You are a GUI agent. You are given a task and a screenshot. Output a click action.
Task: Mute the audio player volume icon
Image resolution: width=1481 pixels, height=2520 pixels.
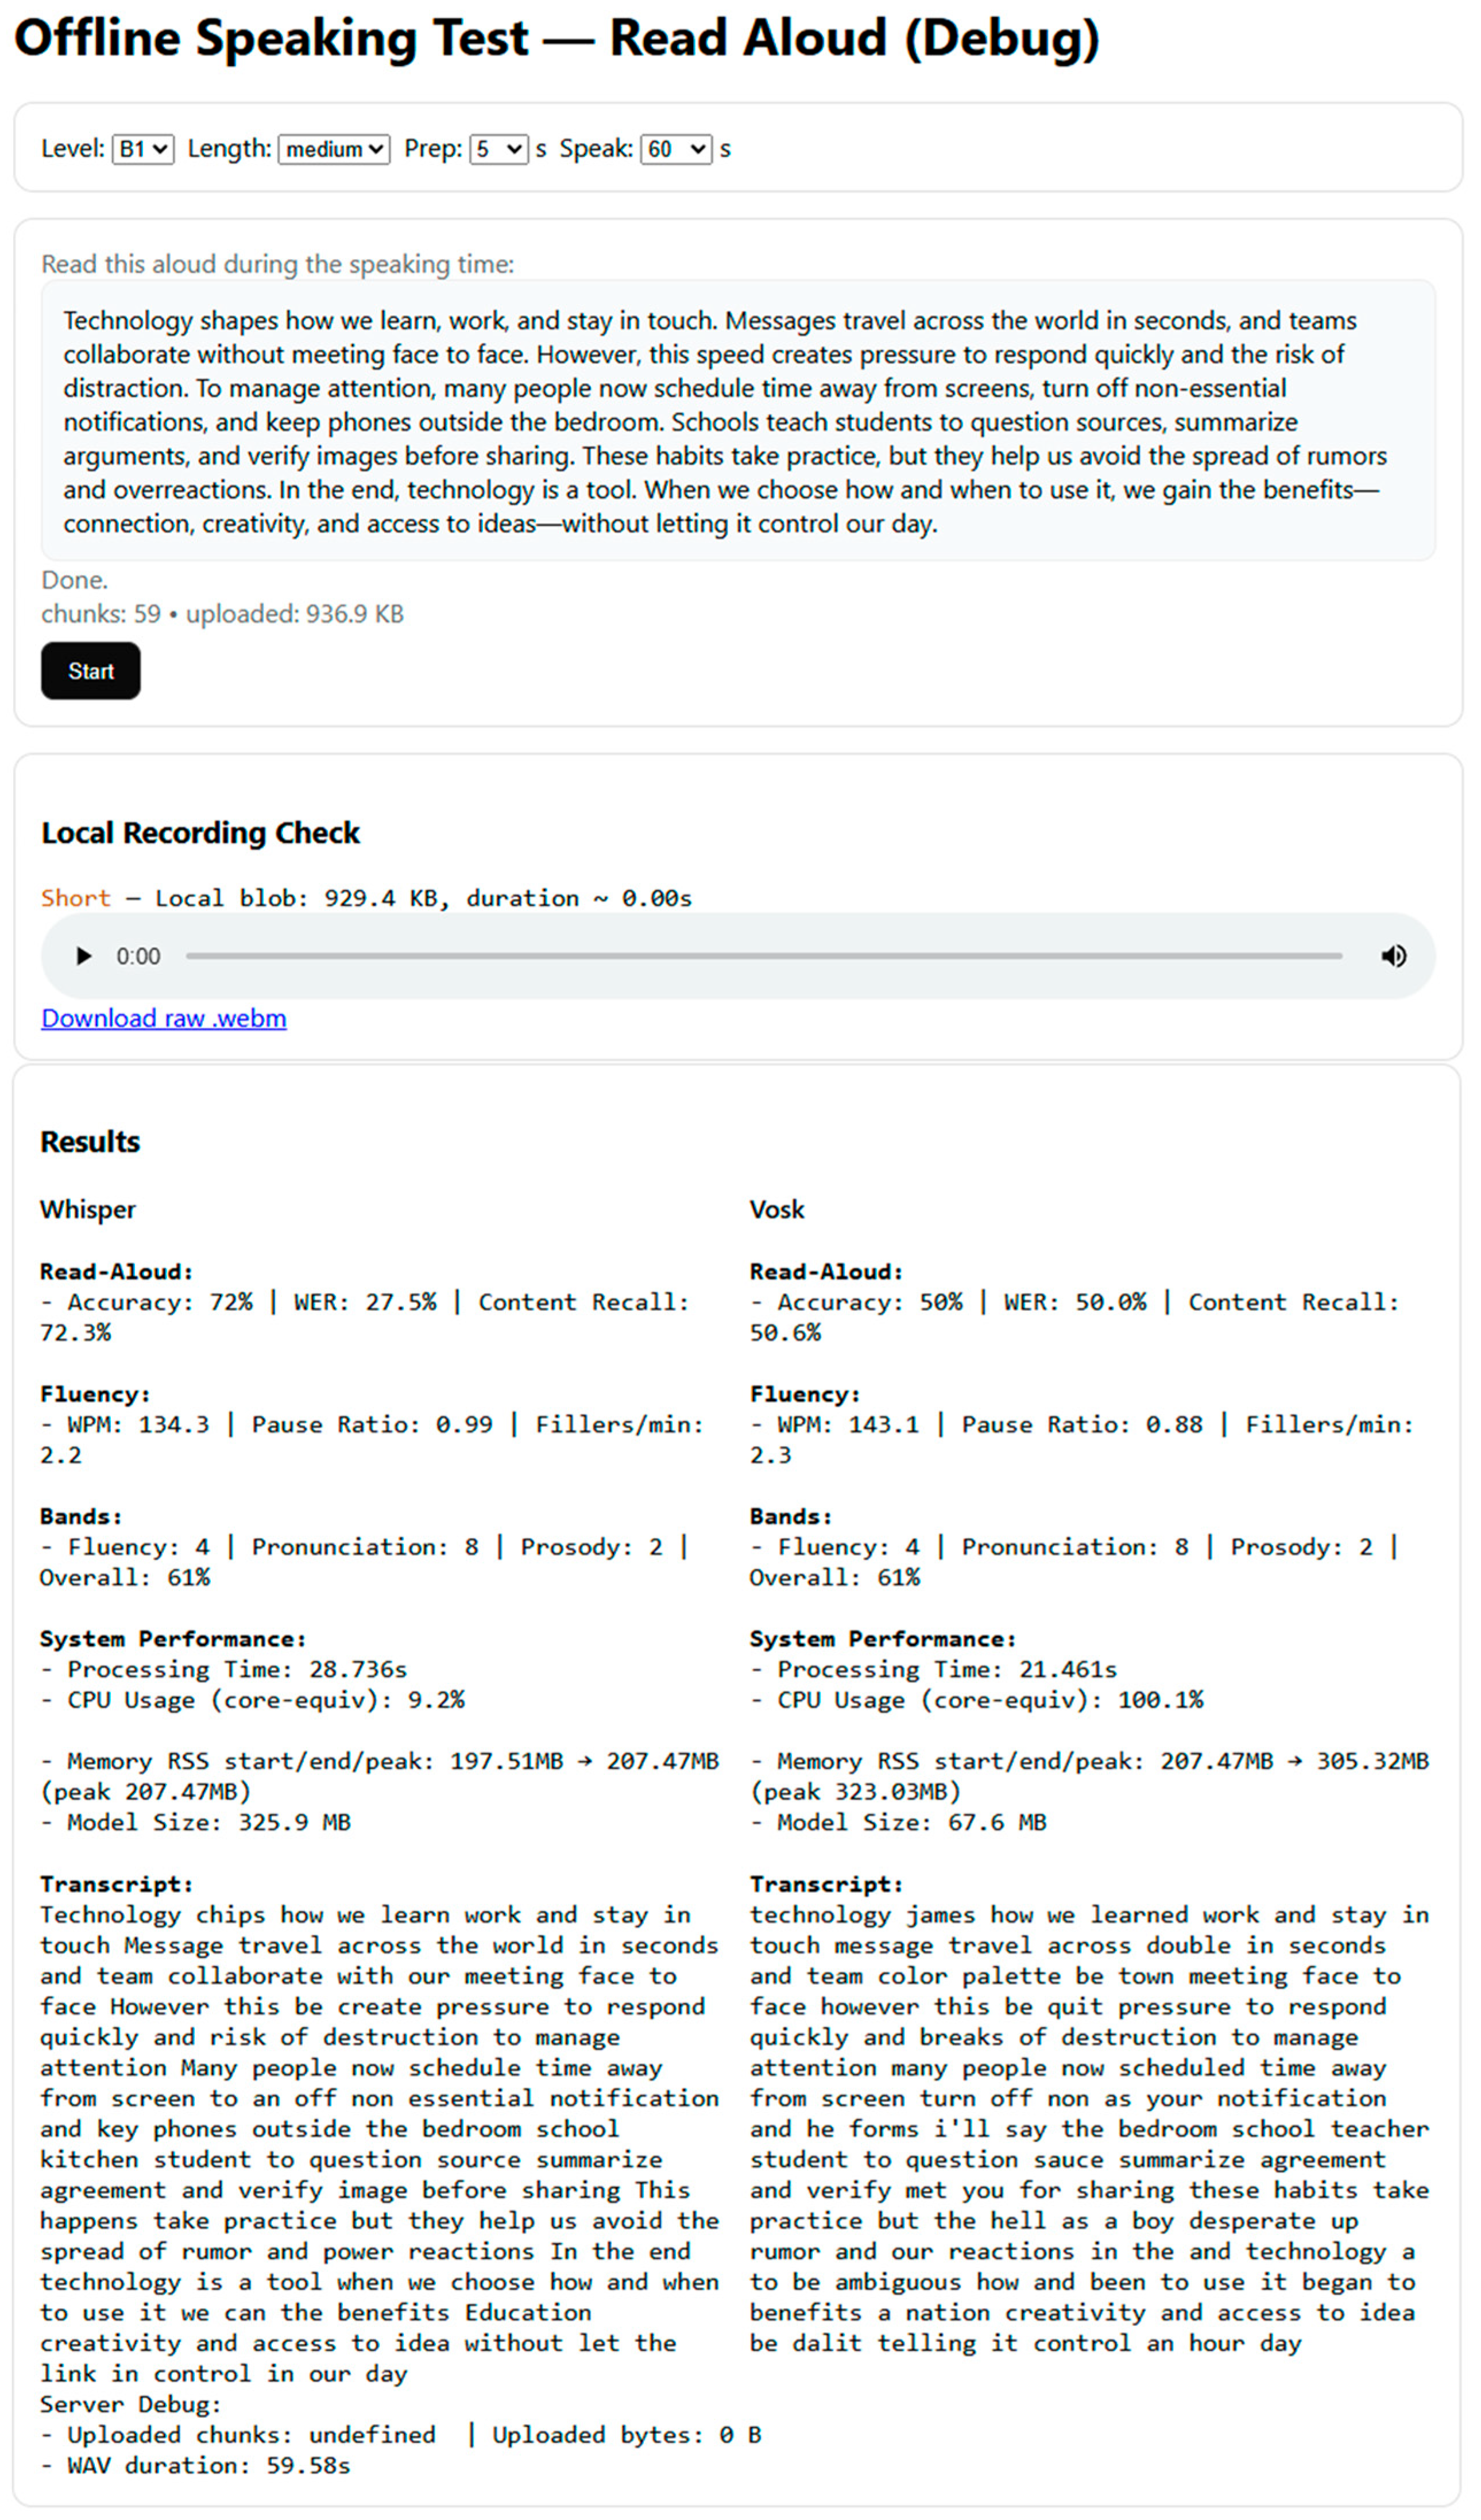pyautogui.click(x=1394, y=957)
